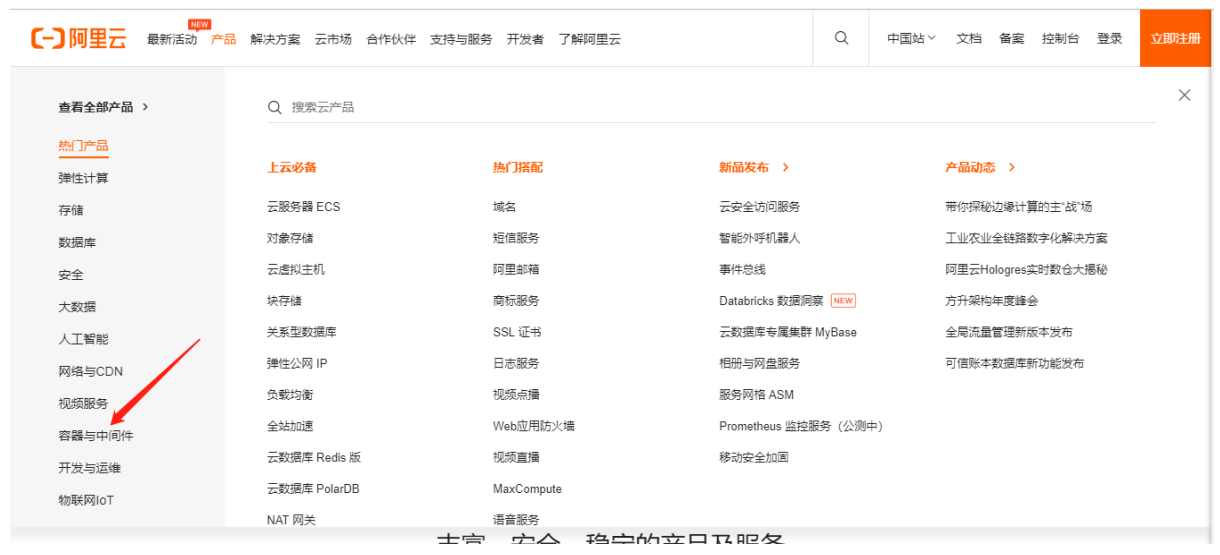The width and height of the screenshot is (1220, 555).
Task: Open the search magnifier icon in header
Action: [x=841, y=38]
